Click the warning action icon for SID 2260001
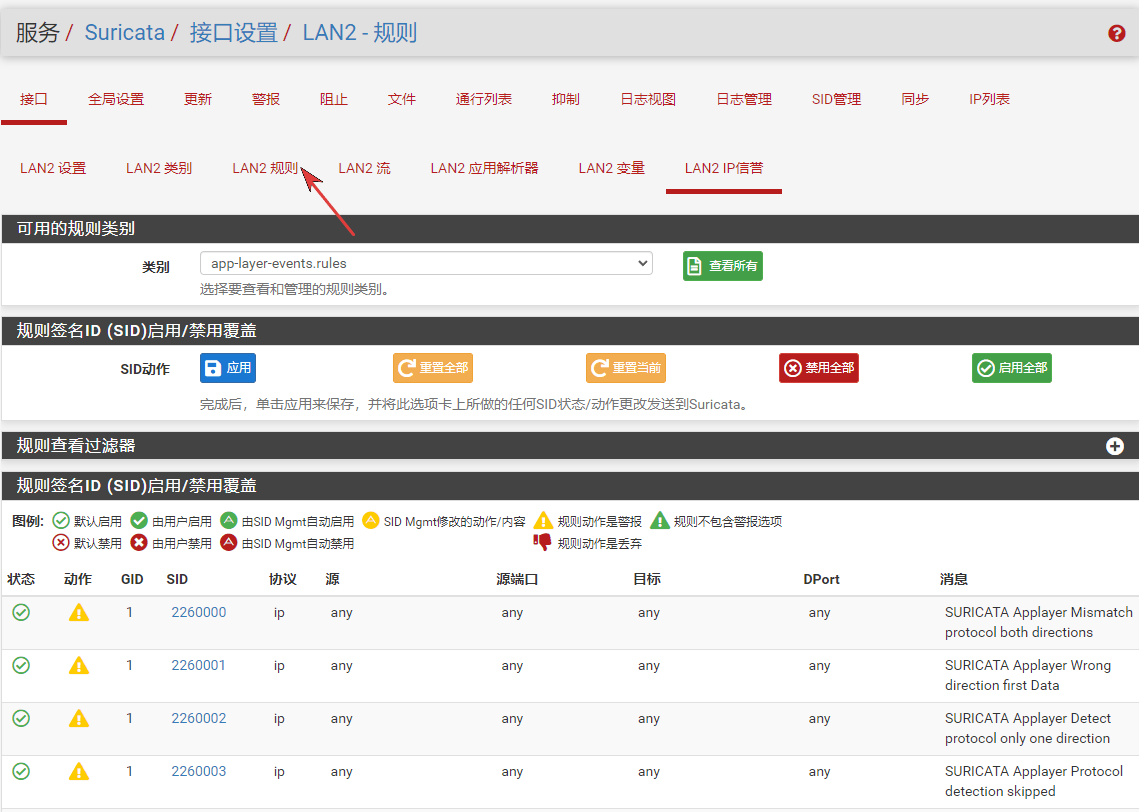1139x812 pixels. pyautogui.click(x=78, y=665)
